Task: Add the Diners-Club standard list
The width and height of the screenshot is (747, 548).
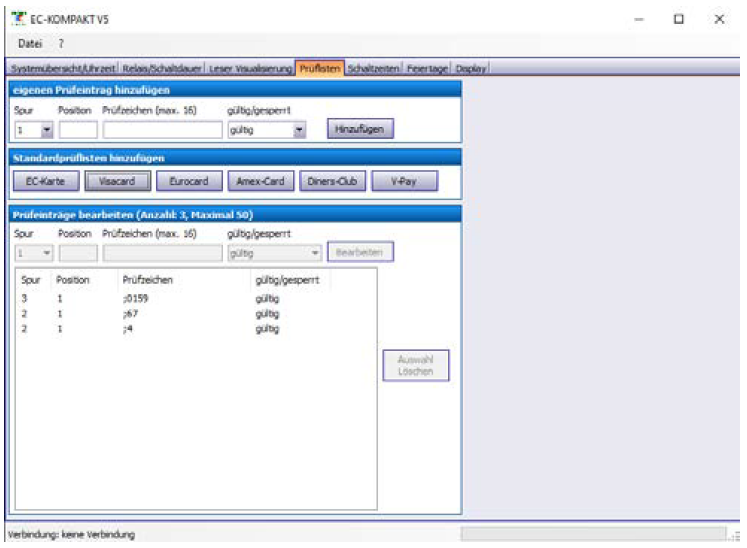Action: pyautogui.click(x=333, y=181)
